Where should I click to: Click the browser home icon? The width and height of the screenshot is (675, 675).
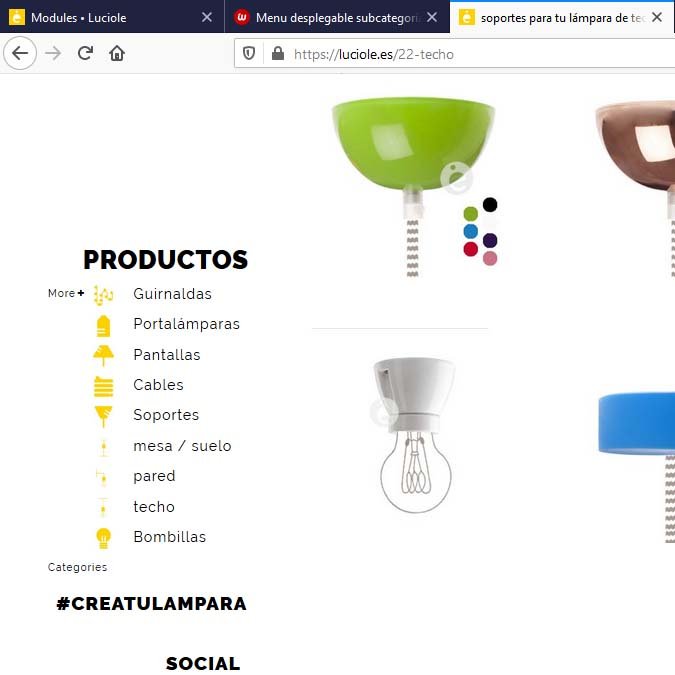(x=117, y=53)
